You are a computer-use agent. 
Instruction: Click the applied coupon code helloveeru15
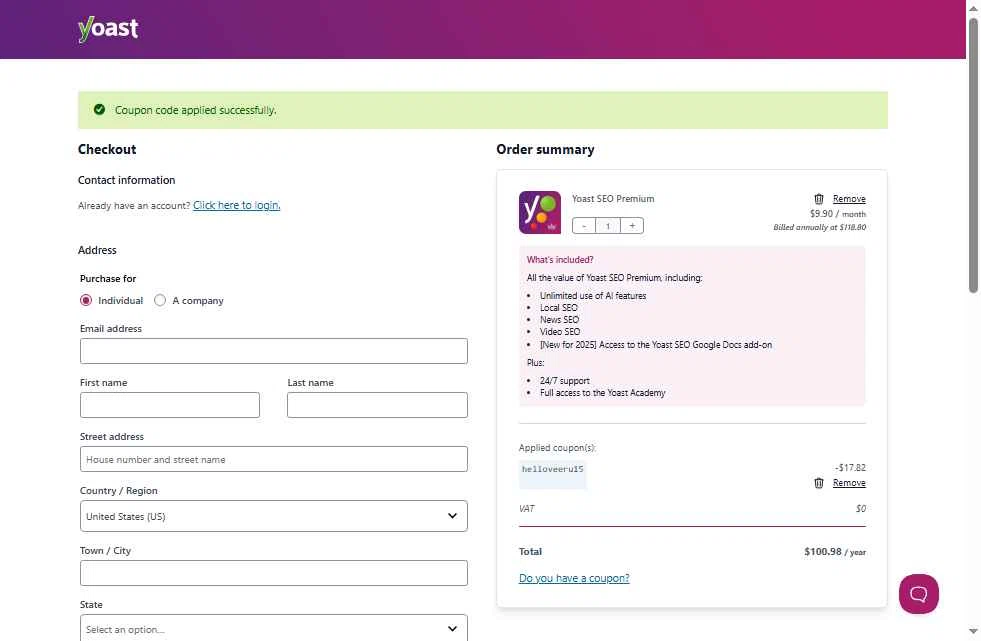click(552, 469)
